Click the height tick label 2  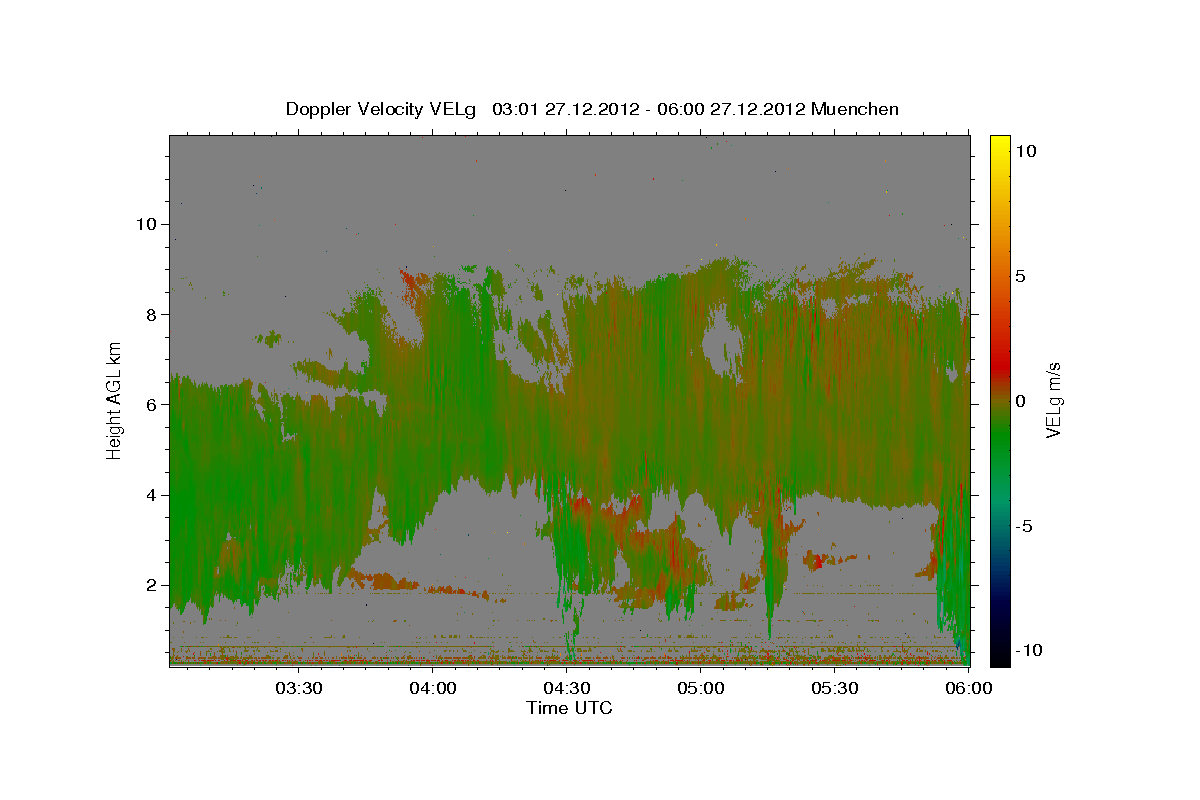151,586
